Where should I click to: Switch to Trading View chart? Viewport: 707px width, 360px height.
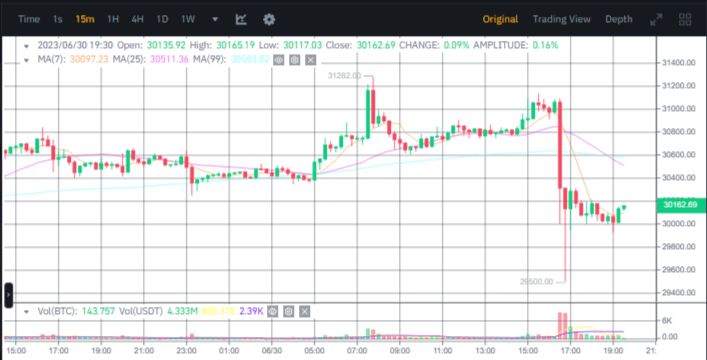coord(561,19)
